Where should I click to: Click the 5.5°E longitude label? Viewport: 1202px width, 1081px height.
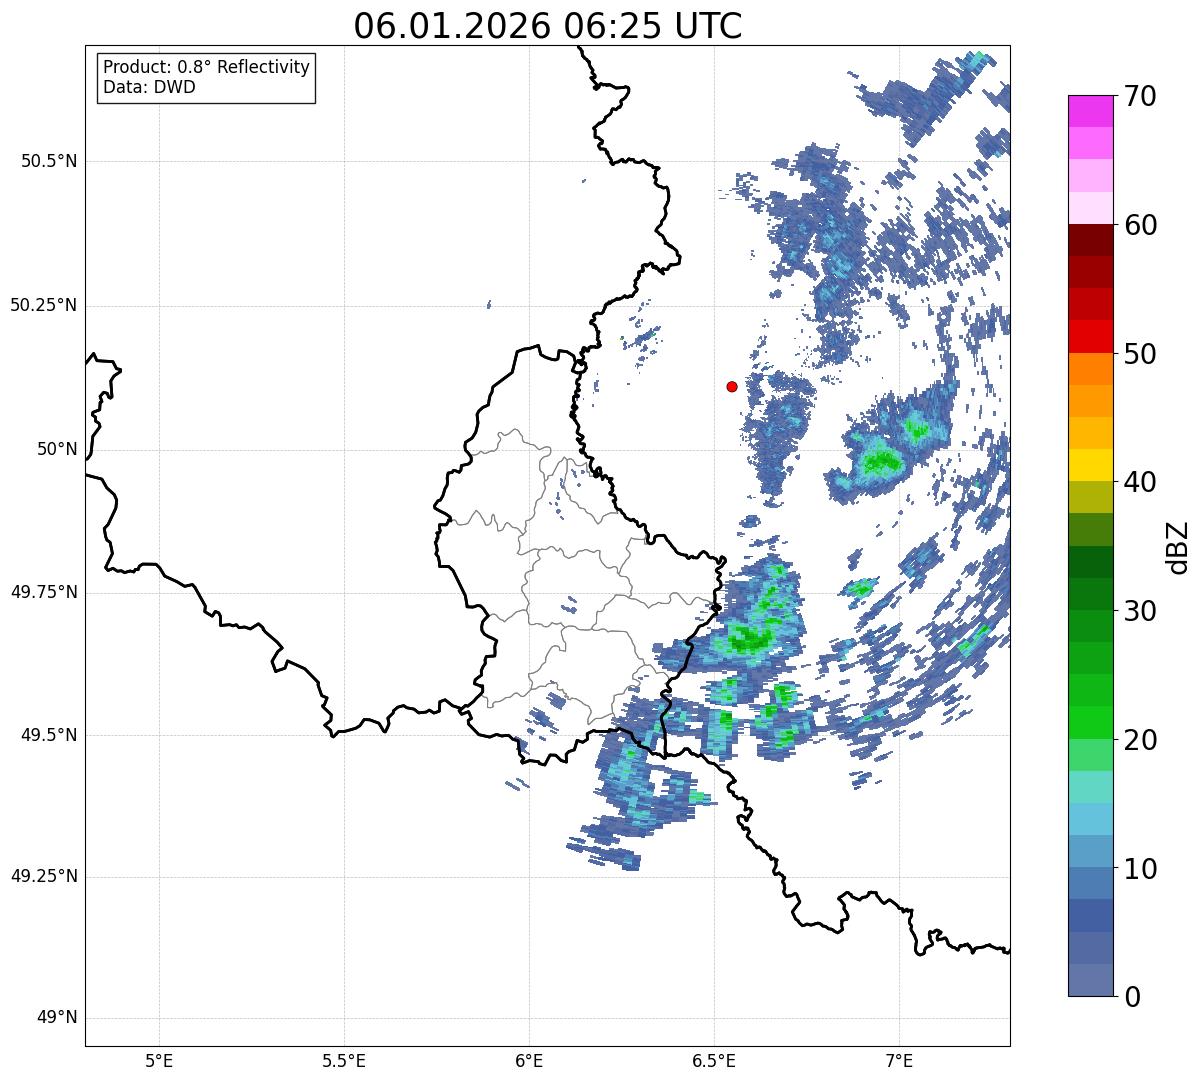(x=344, y=1060)
